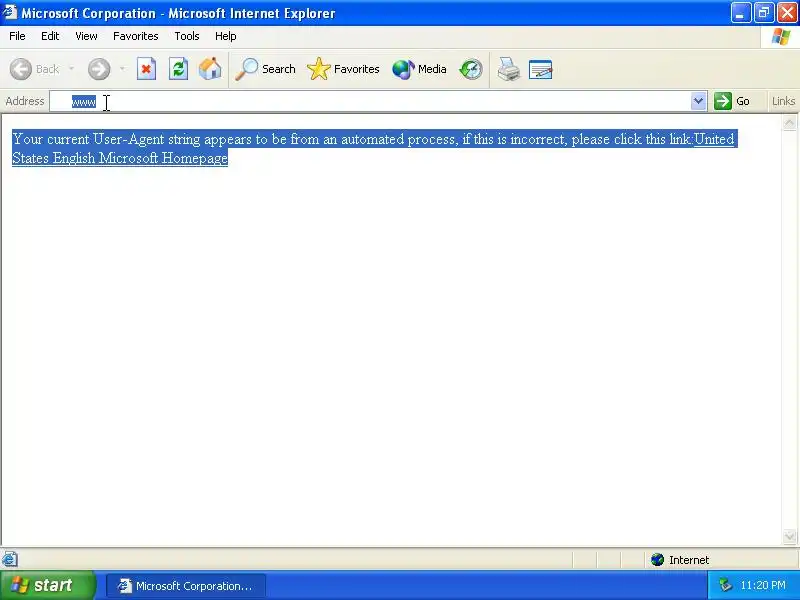This screenshot has width=800, height=600.
Task: Follow the United States English Microsoft Homepage link
Action: (x=120, y=158)
